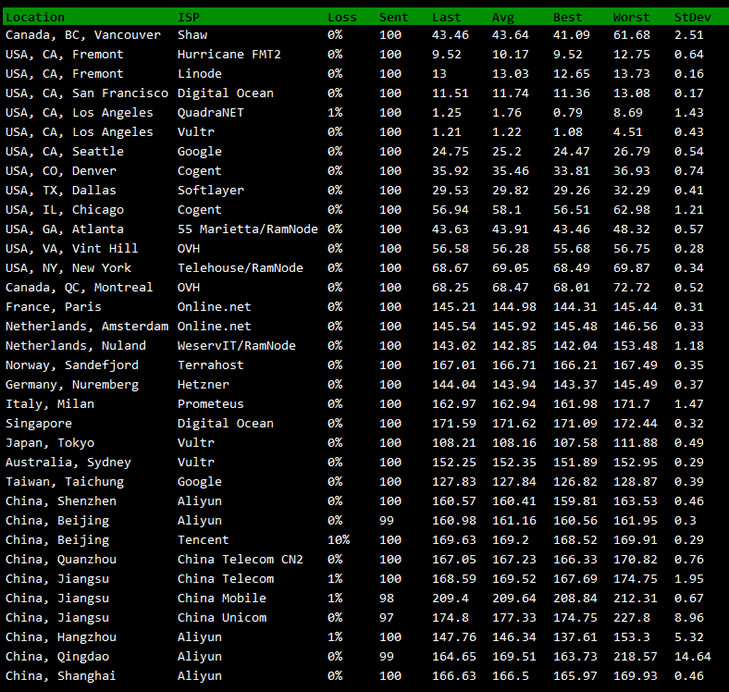Image resolution: width=729 pixels, height=692 pixels.
Task: Click the 8.96 StDev value for China Unicom
Action: [689, 619]
